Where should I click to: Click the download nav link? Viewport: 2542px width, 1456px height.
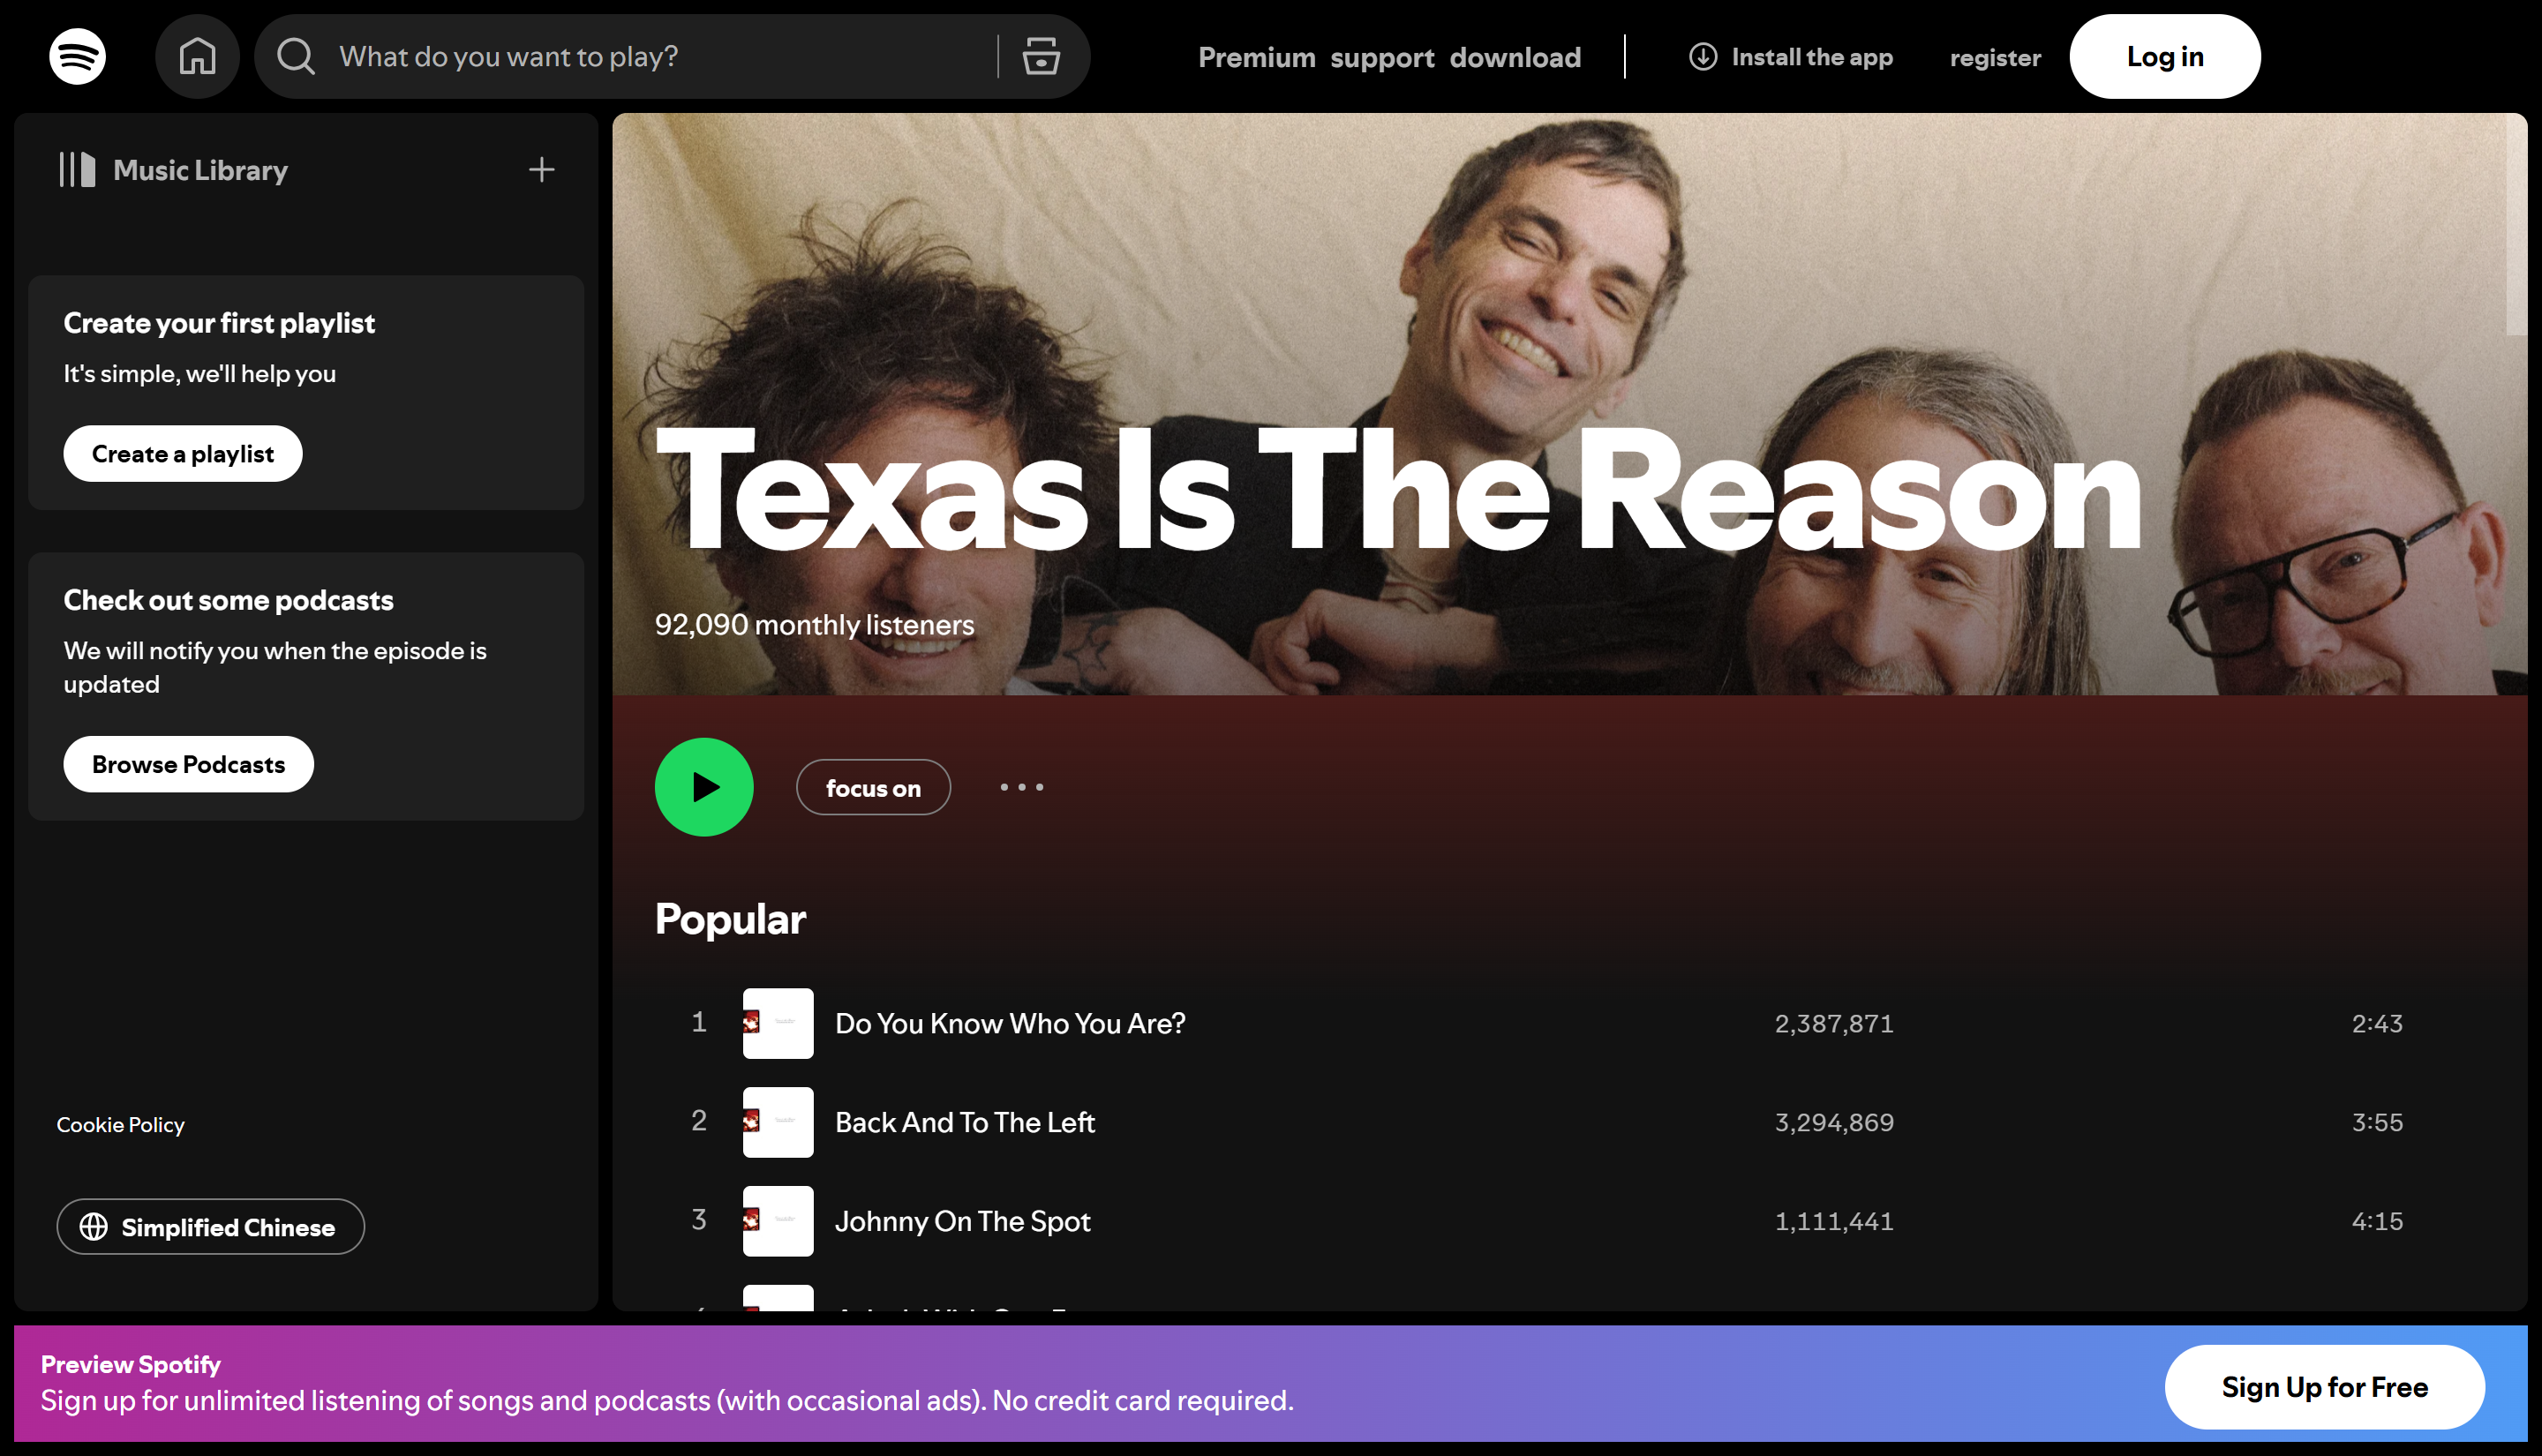tap(1515, 58)
